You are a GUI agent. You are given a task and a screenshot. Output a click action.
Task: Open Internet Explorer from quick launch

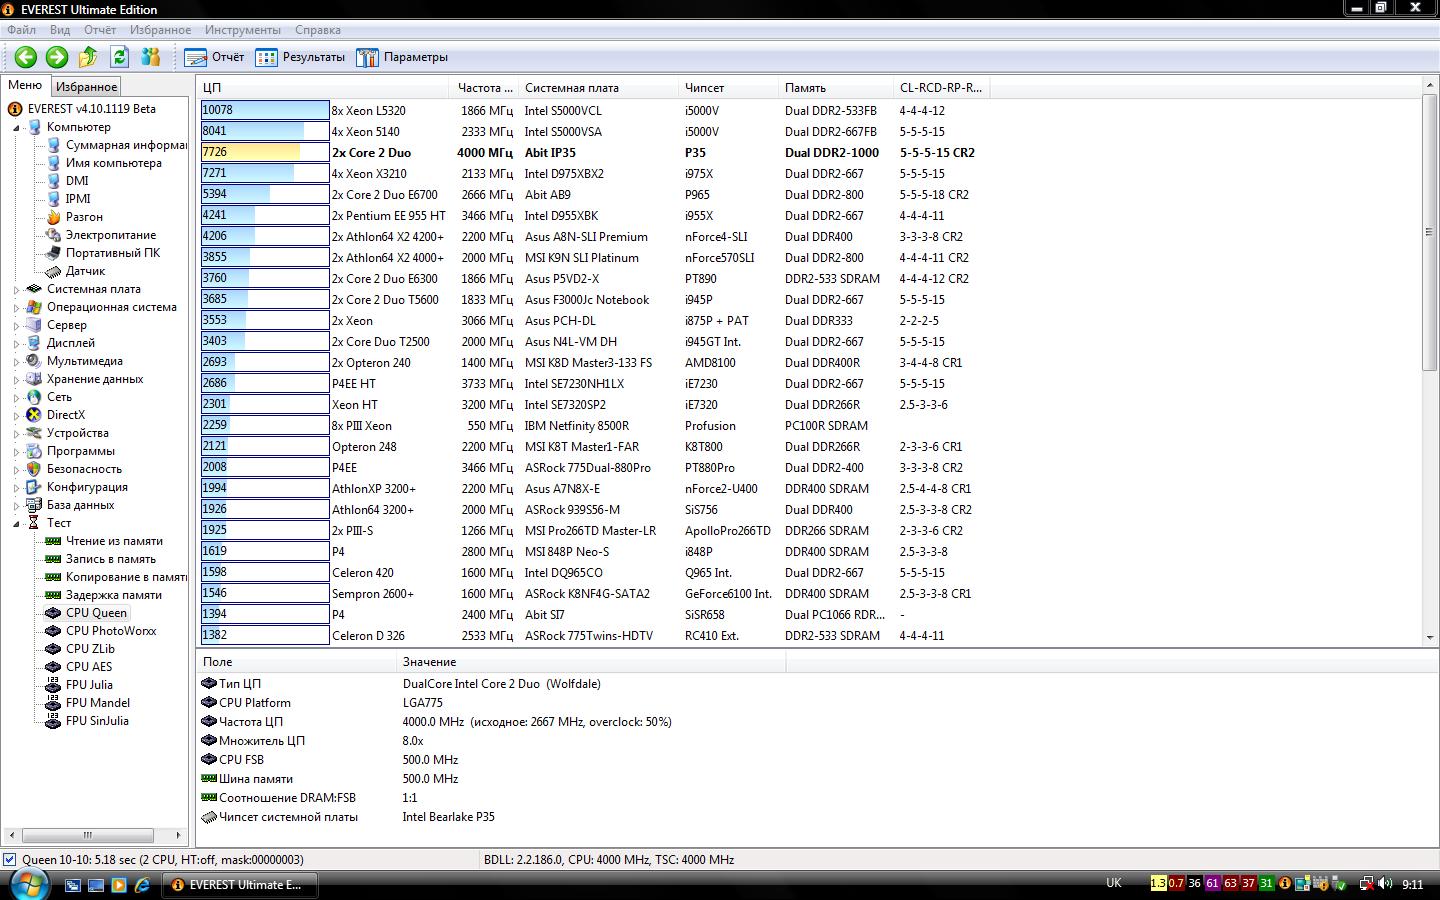coord(142,885)
